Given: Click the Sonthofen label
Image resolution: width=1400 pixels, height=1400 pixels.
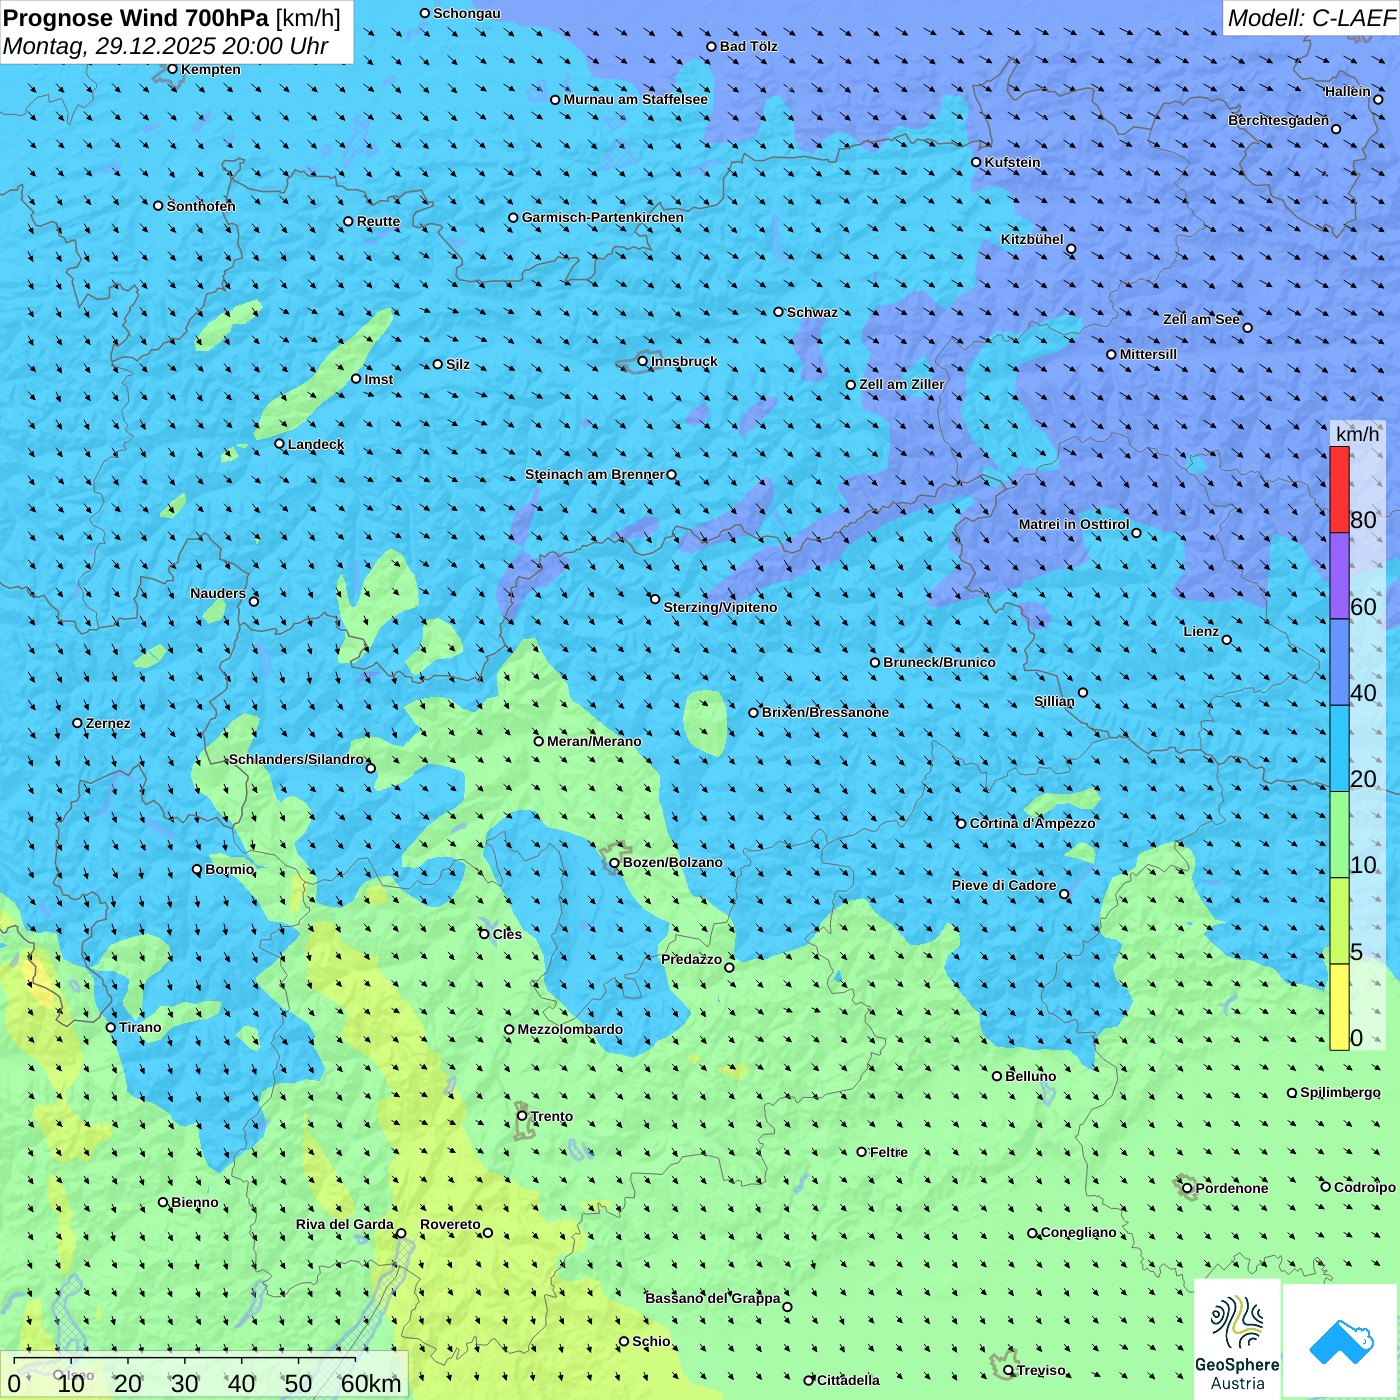Looking at the screenshot, I should click(201, 206).
